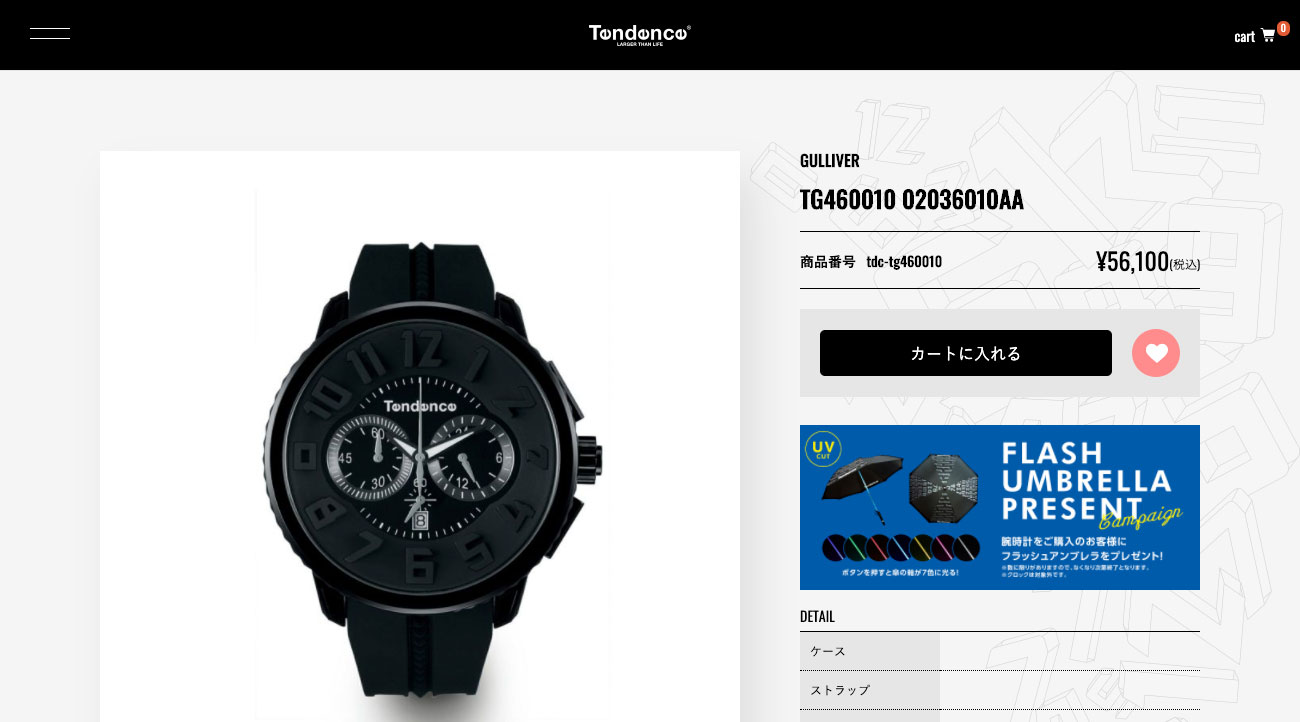
Task: Open the Flash Umbrella Present banner
Action: pyautogui.click(x=1000, y=507)
